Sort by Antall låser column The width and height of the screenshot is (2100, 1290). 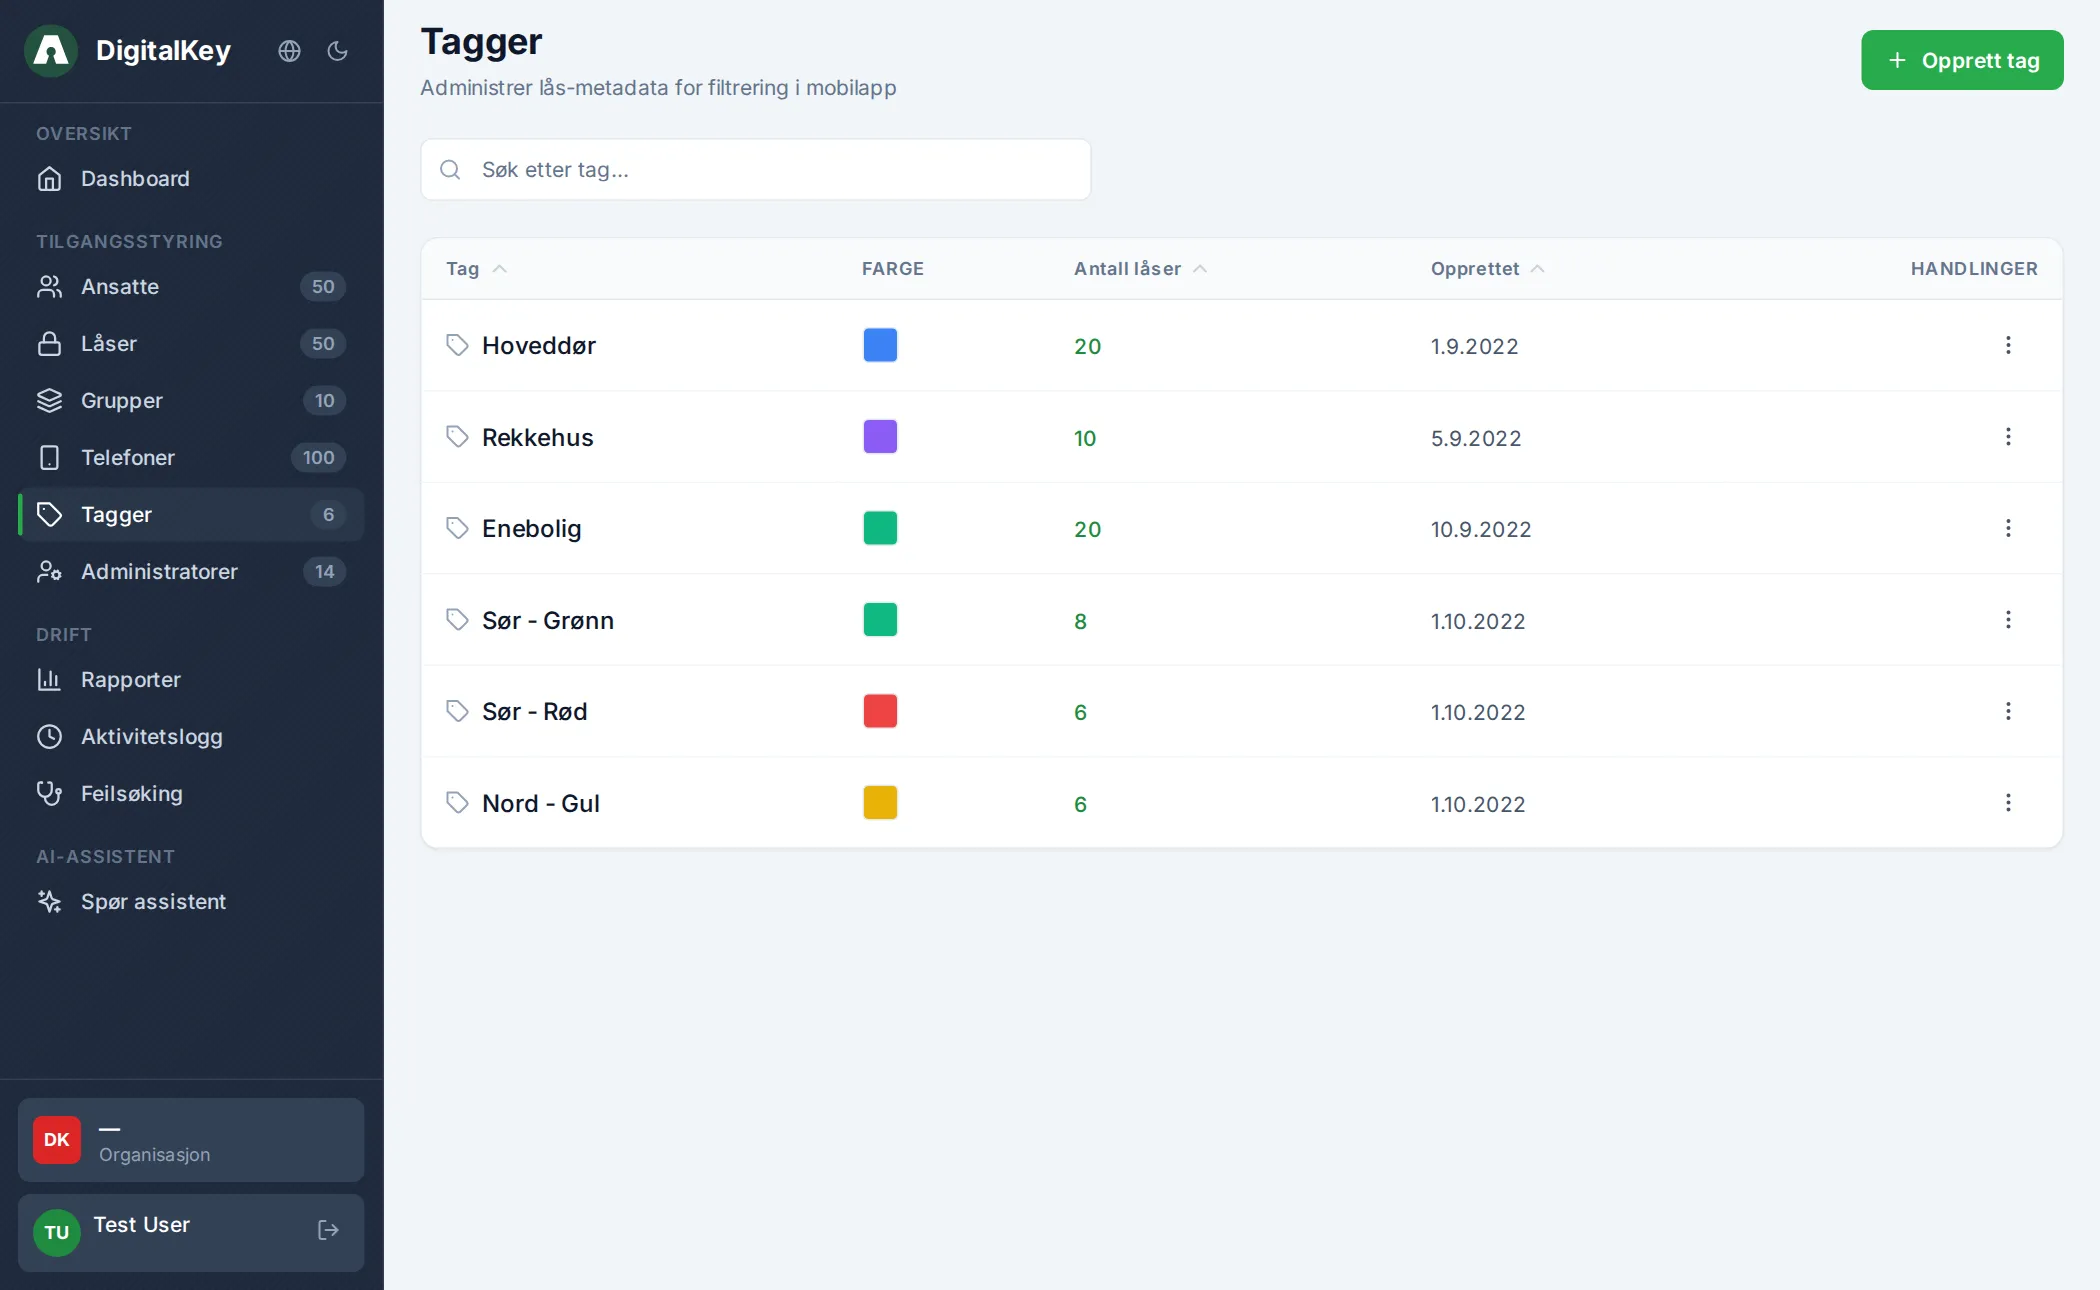(x=1140, y=269)
